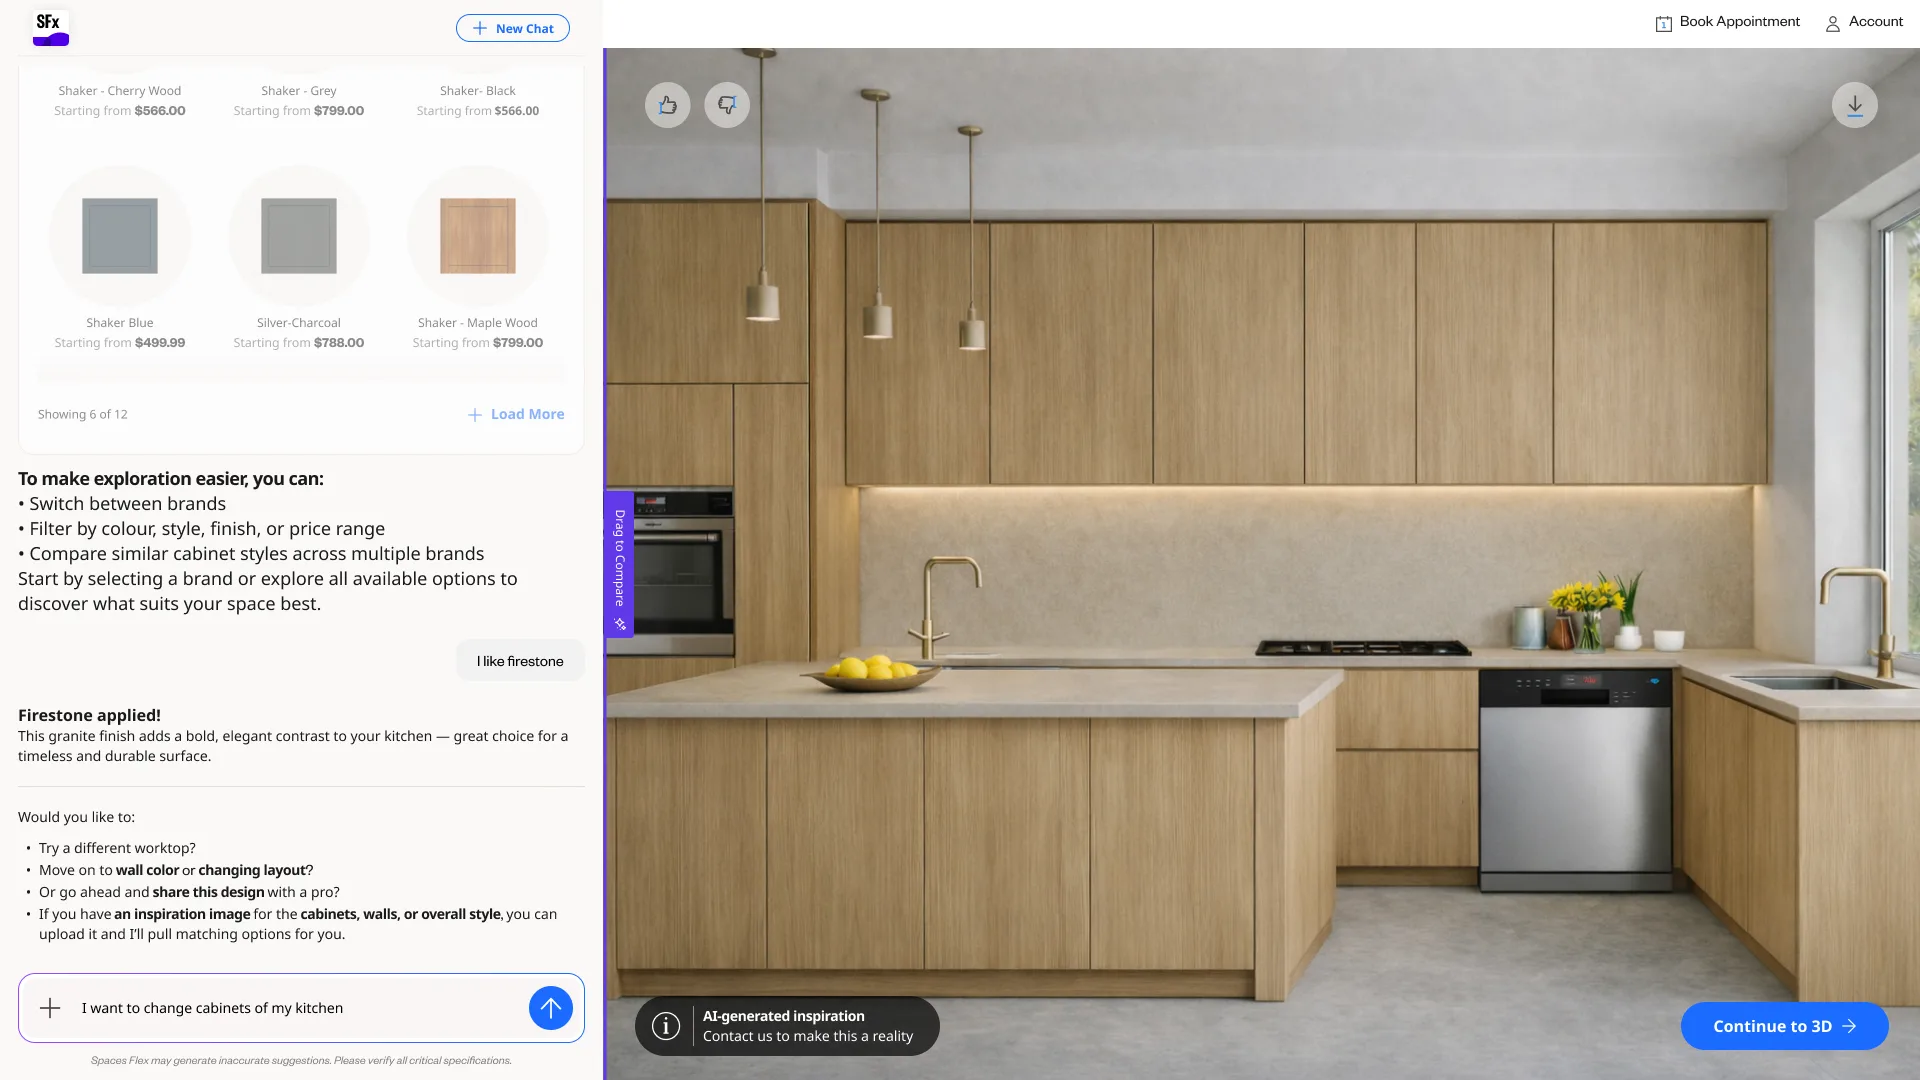Start a New Chat
This screenshot has width=1920, height=1080.
[x=513, y=28]
